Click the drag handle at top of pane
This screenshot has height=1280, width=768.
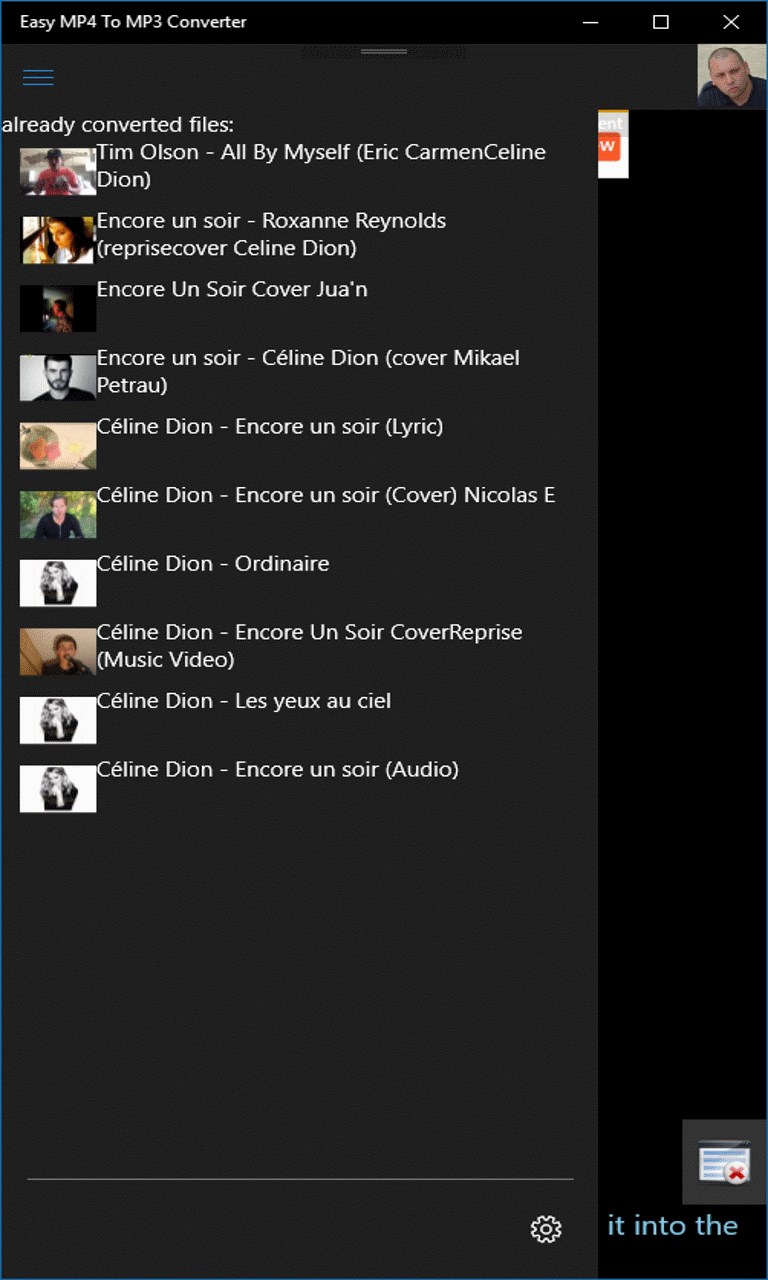click(384, 51)
